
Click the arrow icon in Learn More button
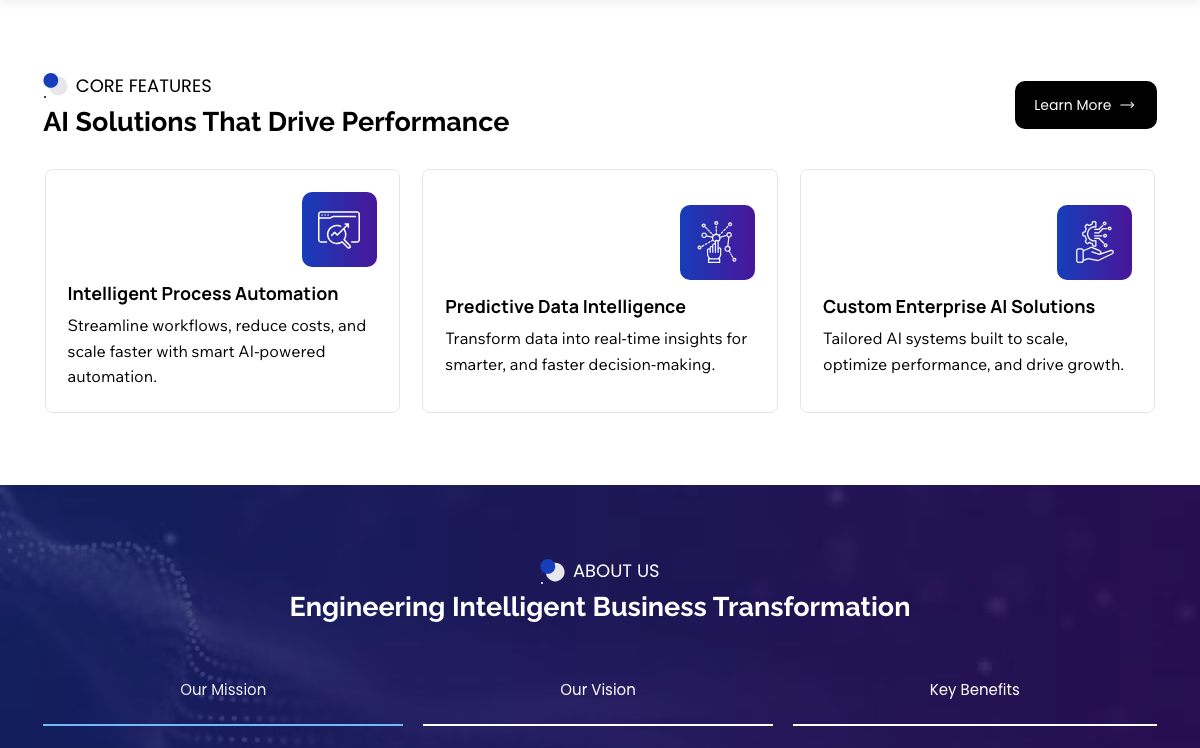[x=1127, y=105]
